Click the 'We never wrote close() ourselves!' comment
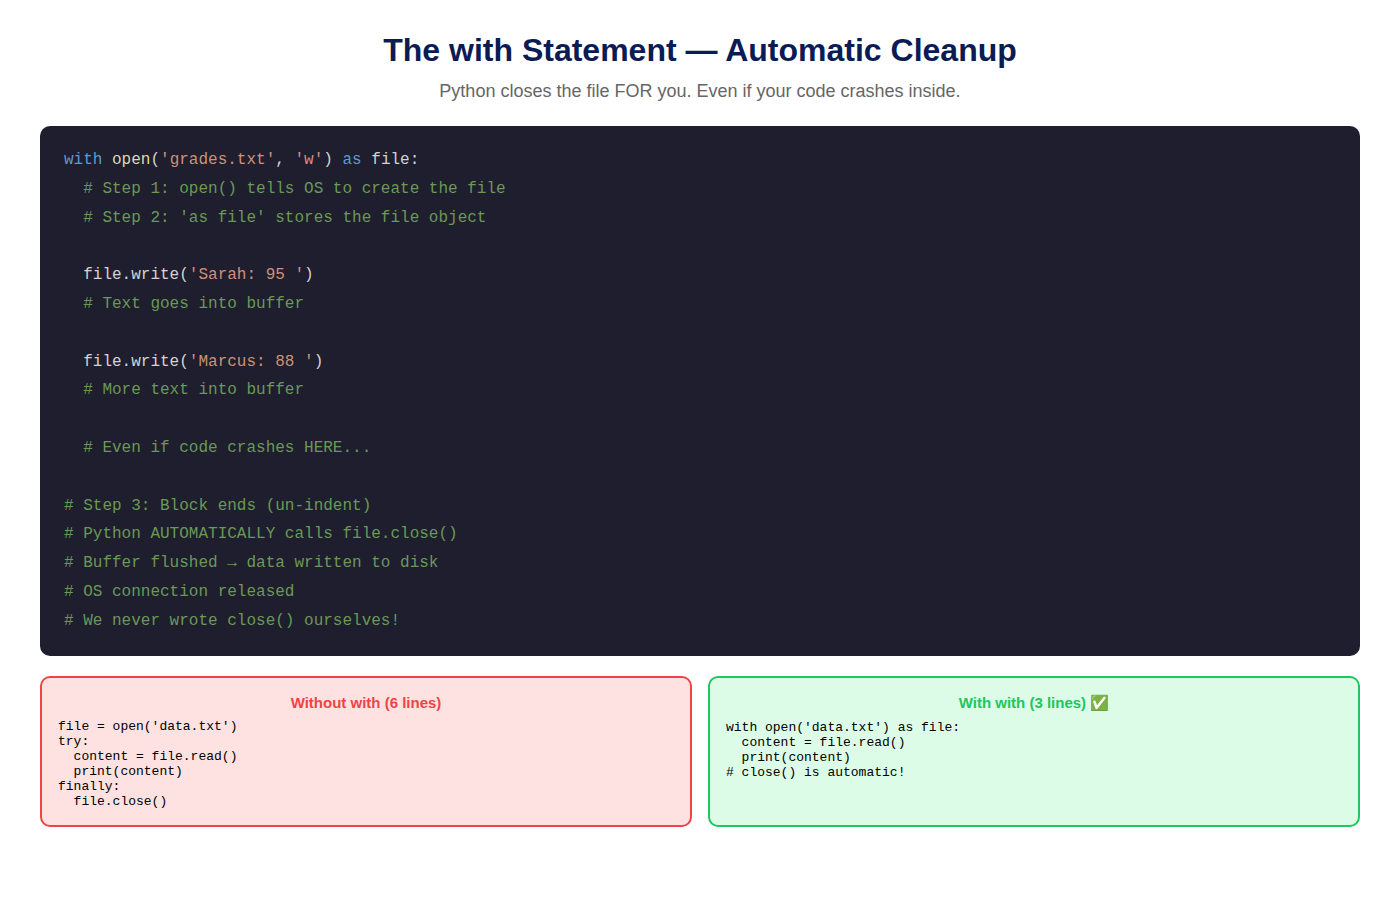This screenshot has height=900, width=1400. (232, 620)
